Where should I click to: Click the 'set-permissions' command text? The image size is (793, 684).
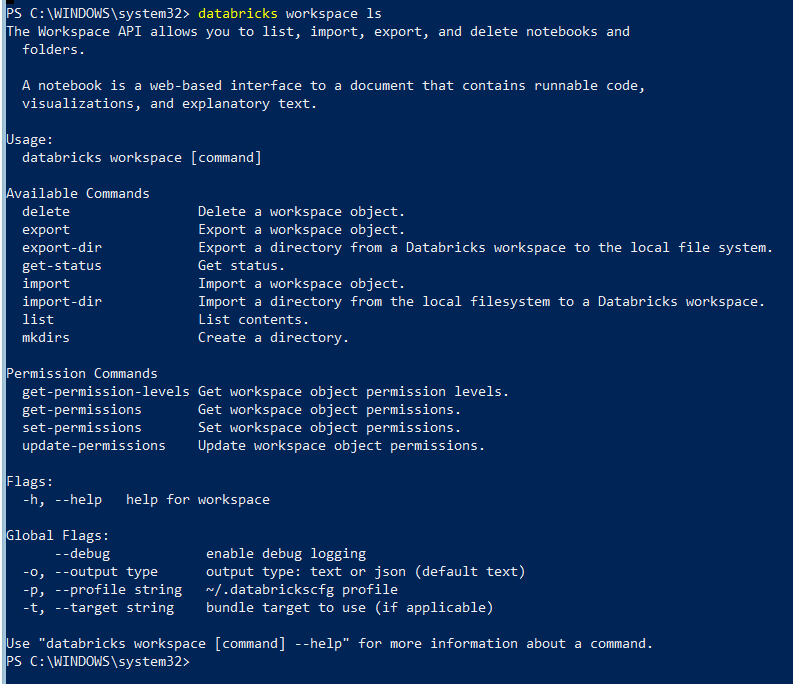pyautogui.click(x=82, y=428)
